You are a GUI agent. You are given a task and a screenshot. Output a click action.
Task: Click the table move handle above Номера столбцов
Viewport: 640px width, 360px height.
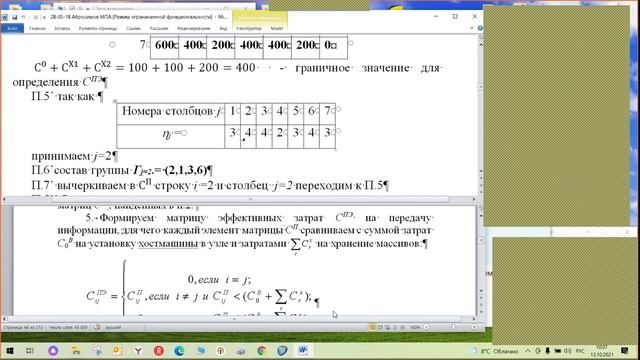click(115, 101)
